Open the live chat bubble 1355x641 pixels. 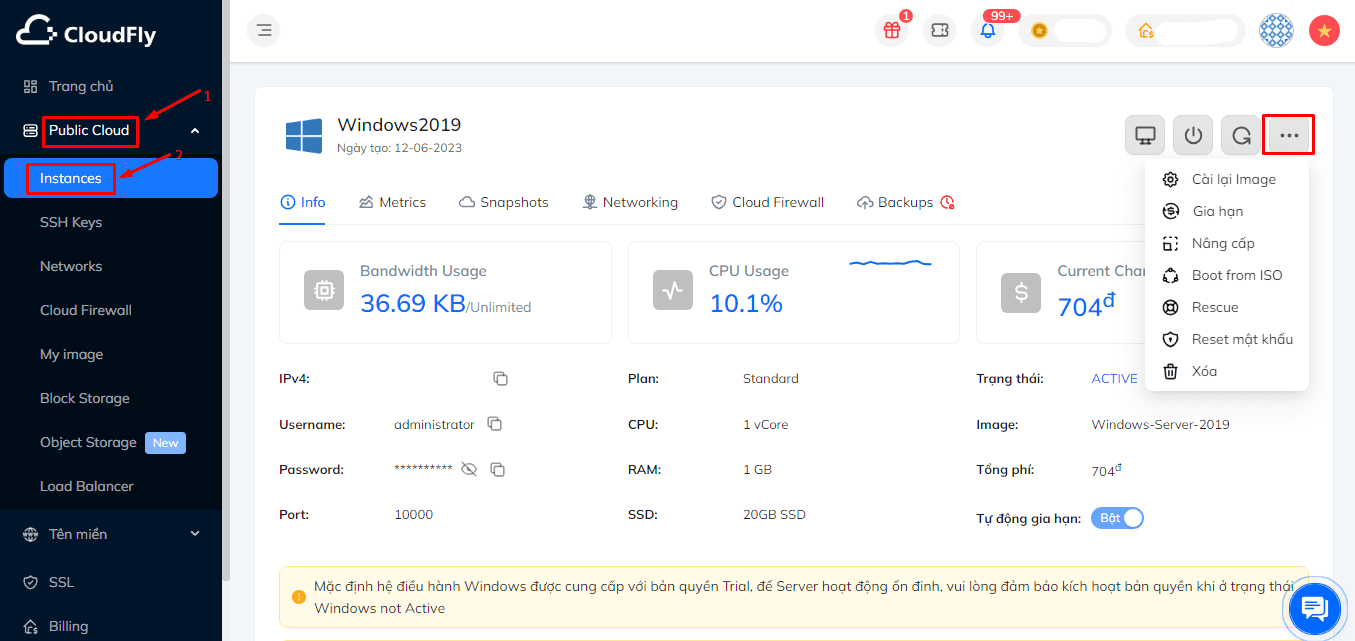(x=1314, y=606)
